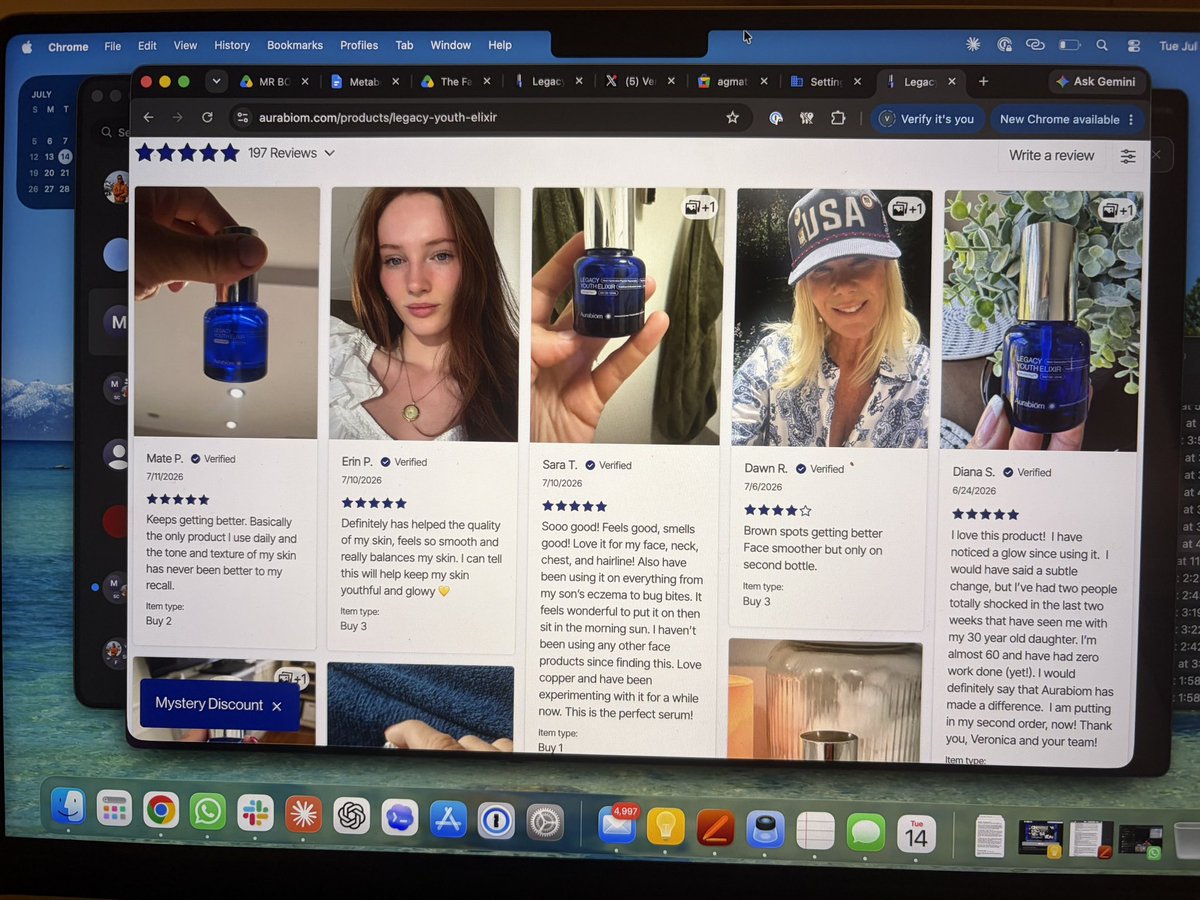This screenshot has height=900, width=1200.
Task: Open the yellow lightbulb Dock app
Action: [665, 826]
